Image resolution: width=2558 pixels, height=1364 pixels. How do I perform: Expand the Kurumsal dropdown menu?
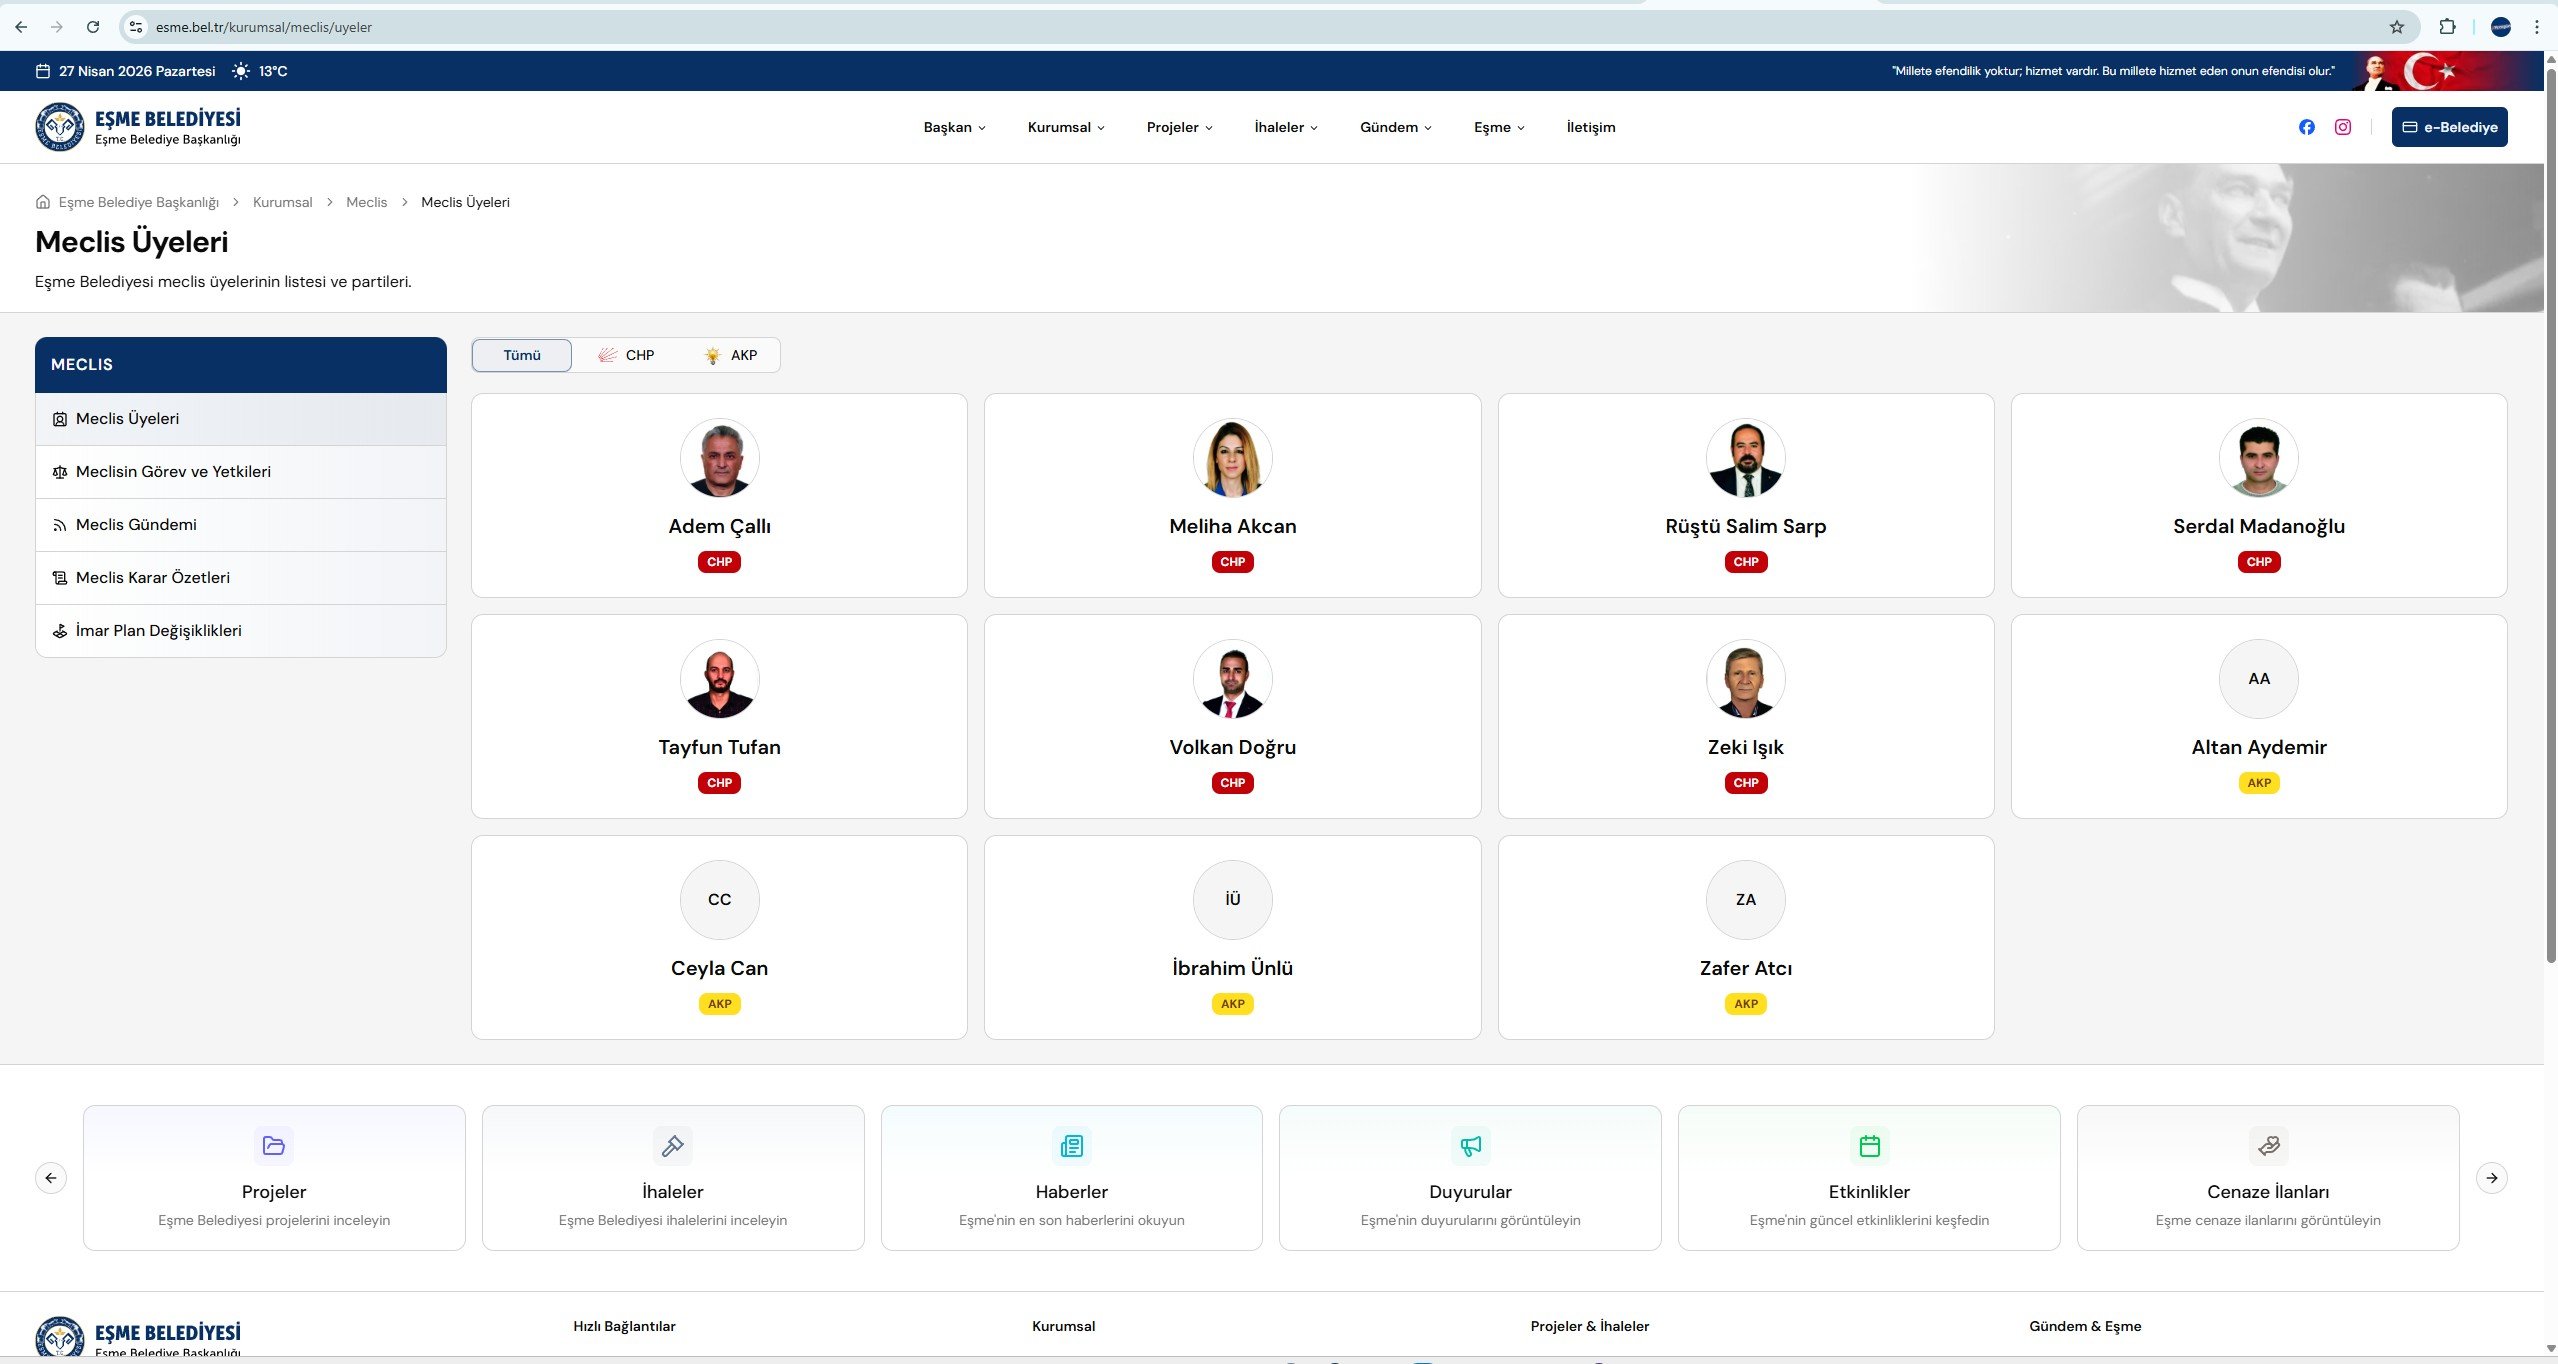pyautogui.click(x=1065, y=127)
